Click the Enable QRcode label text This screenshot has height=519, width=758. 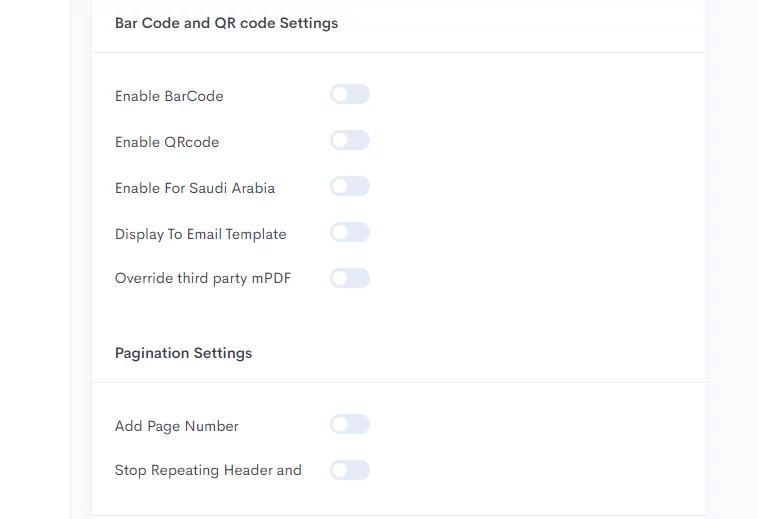167,142
